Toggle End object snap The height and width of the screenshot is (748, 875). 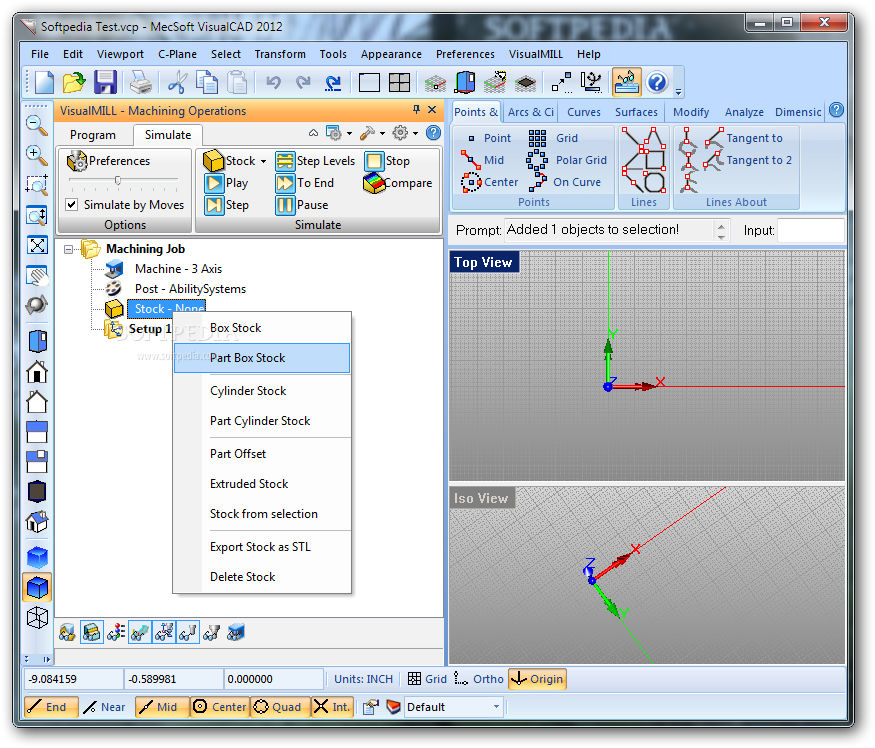51,707
